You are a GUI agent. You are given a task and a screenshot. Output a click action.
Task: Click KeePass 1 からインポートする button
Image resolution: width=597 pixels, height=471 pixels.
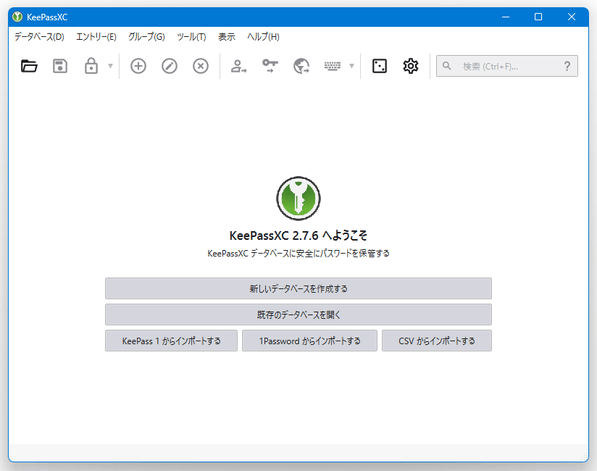click(171, 341)
